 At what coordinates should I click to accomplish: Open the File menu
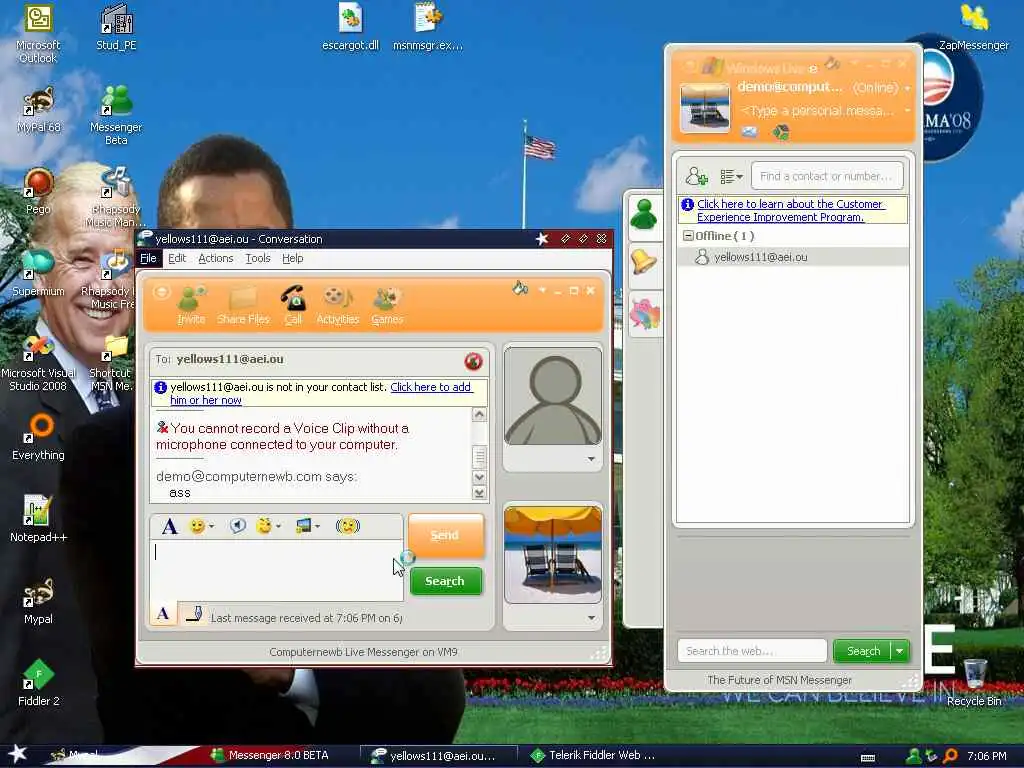click(148, 259)
